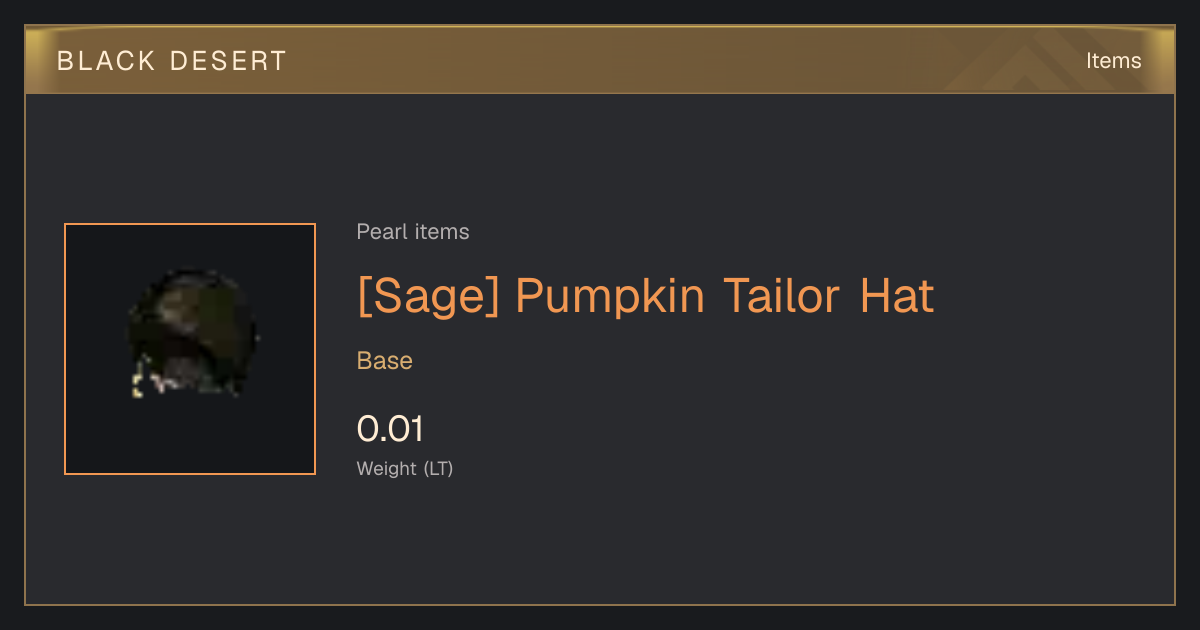The width and height of the screenshot is (1200, 630).
Task: Click the [Sage] Pumpkin Tailor Hat title
Action: click(x=646, y=296)
